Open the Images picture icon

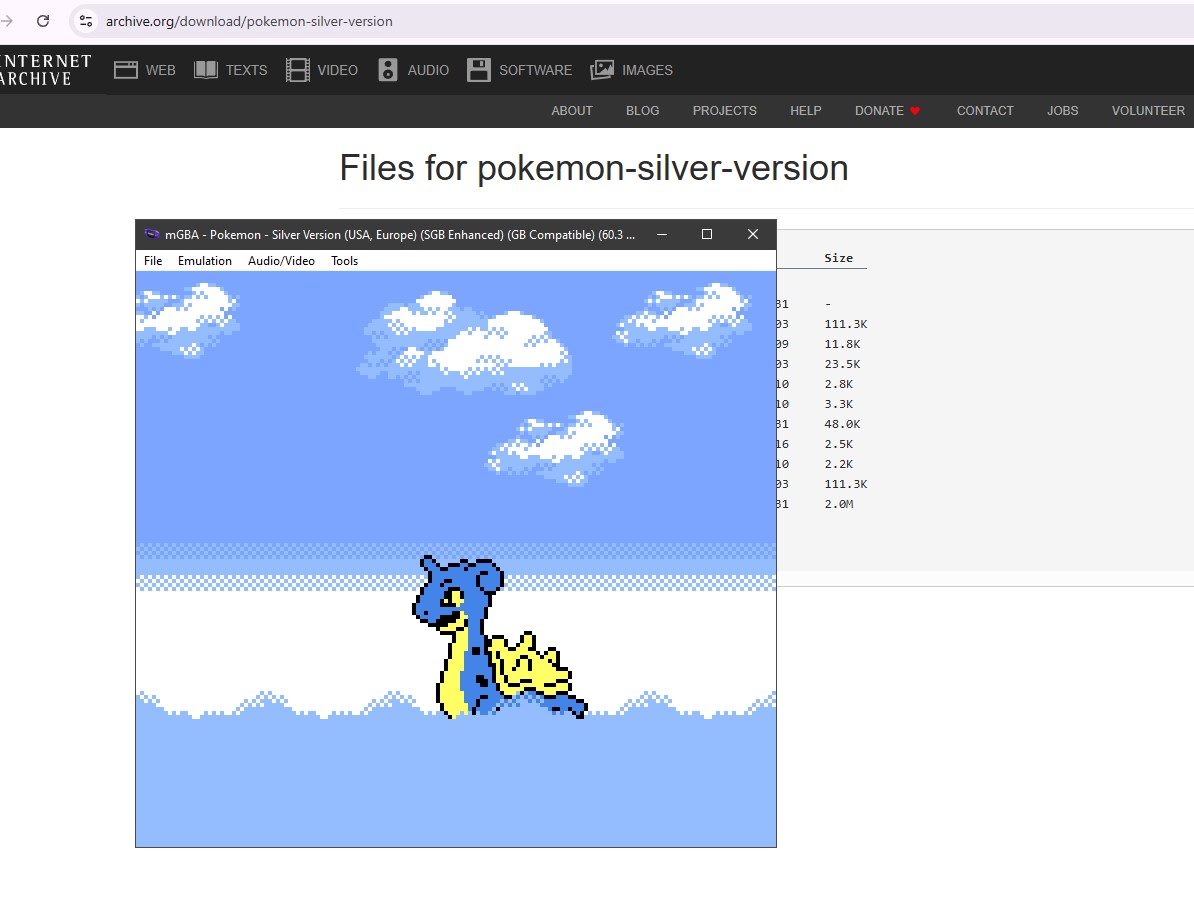point(602,70)
